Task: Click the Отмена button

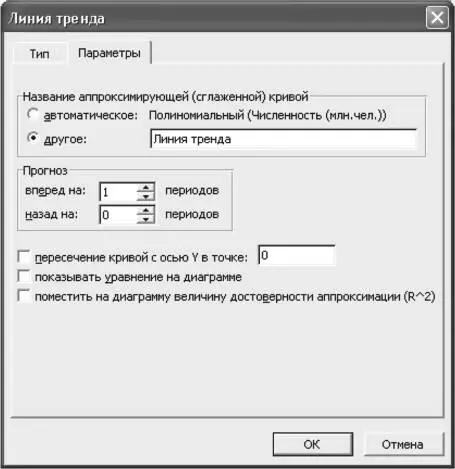Action: (x=404, y=444)
